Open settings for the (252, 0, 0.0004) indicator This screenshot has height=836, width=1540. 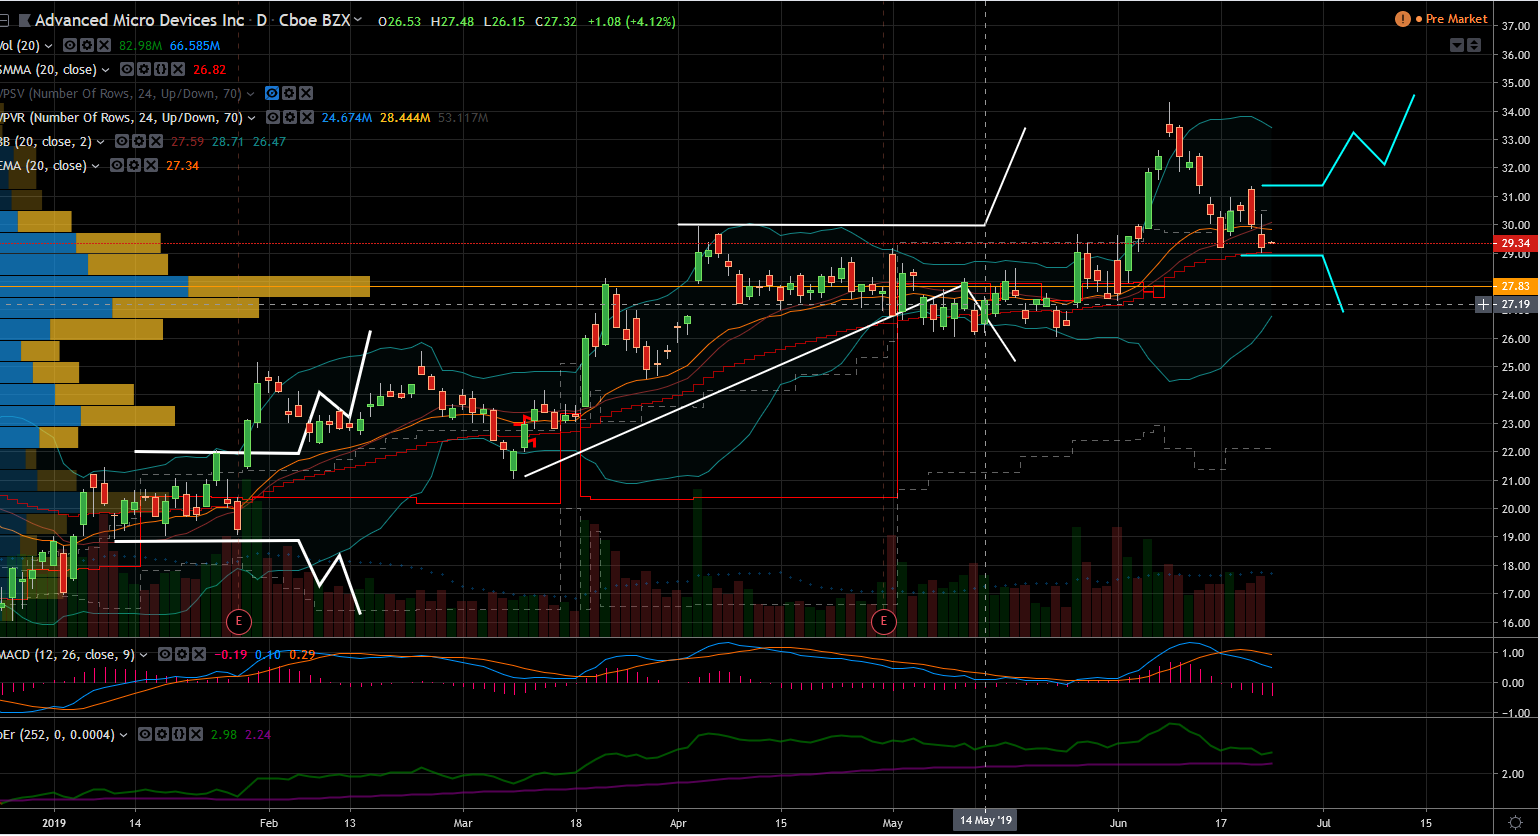click(x=161, y=734)
